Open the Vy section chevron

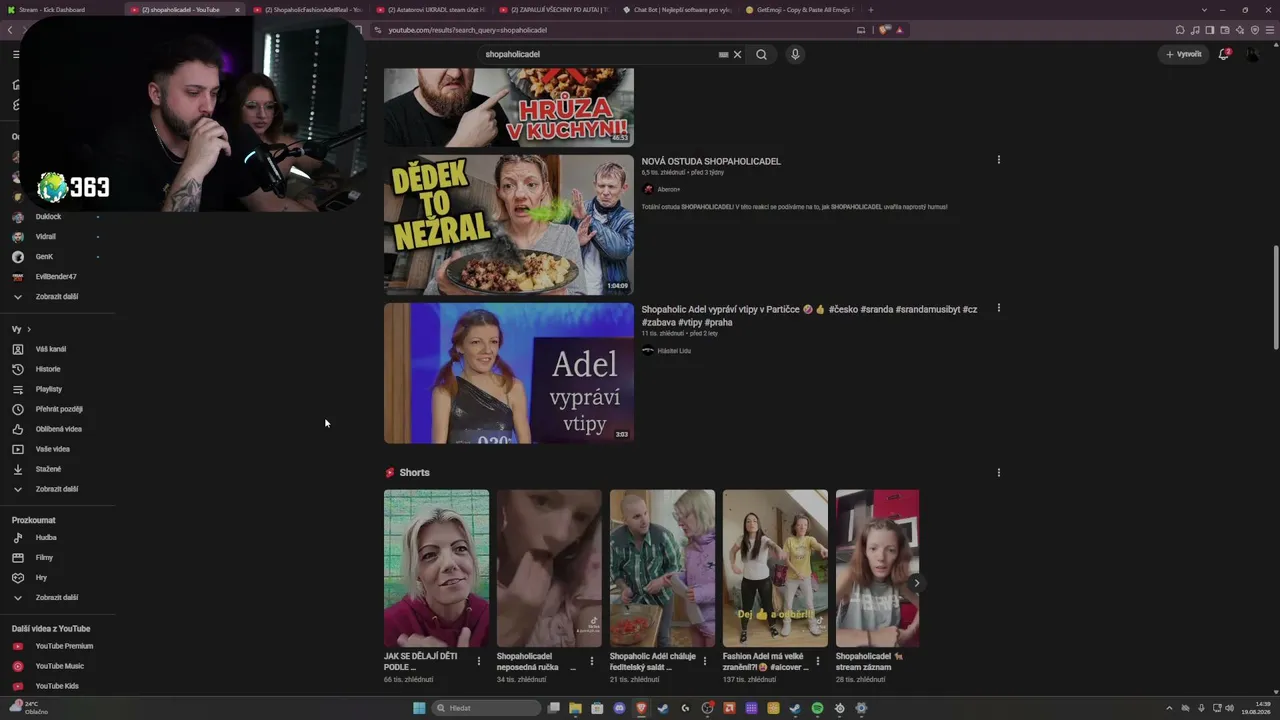[29, 329]
